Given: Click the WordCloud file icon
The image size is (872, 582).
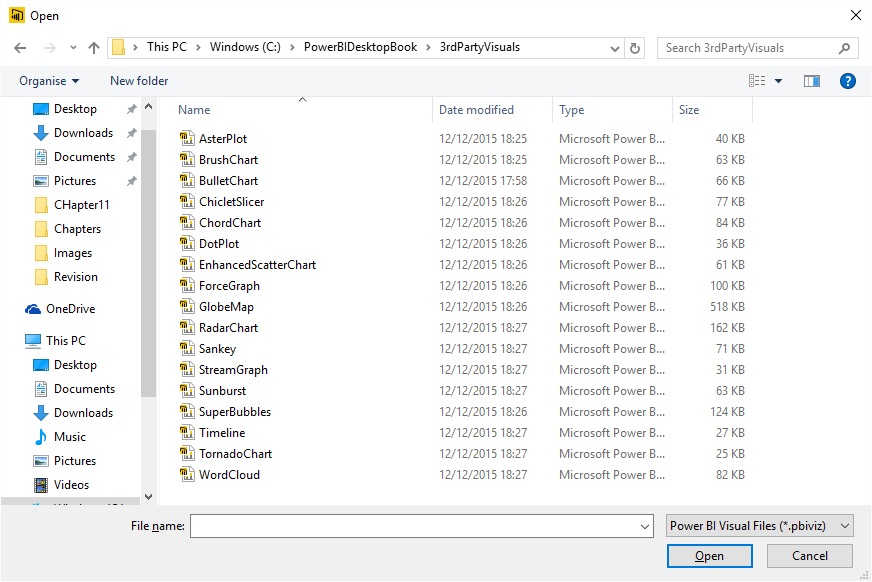Looking at the screenshot, I should coord(187,475).
